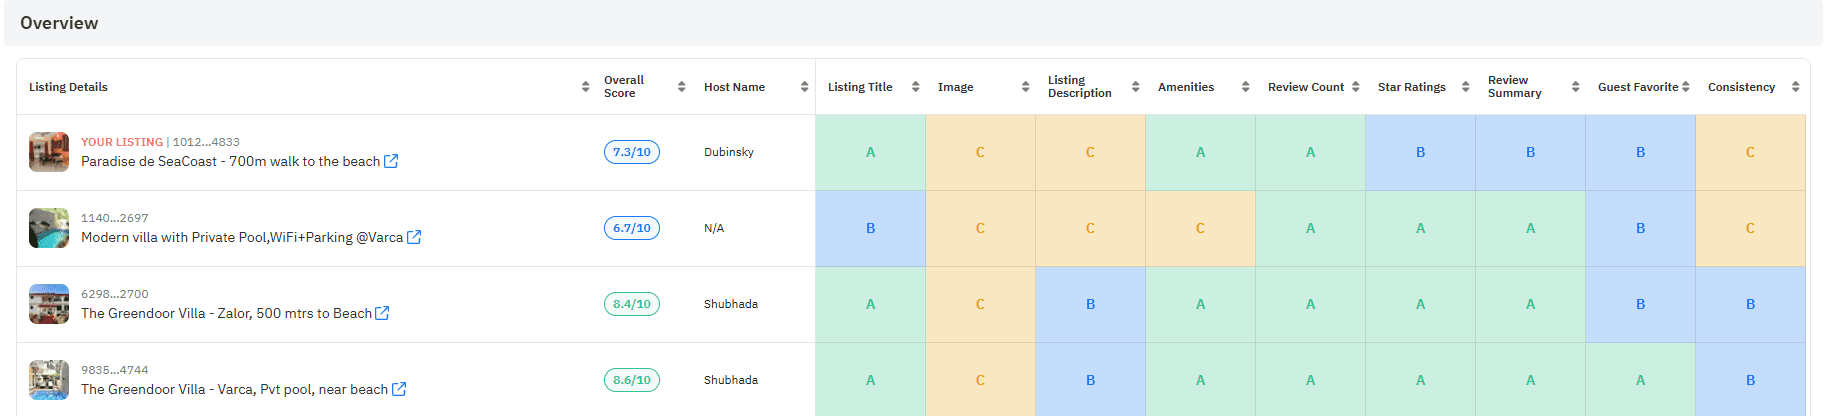Image resolution: width=1825 pixels, height=416 pixels.
Task: Select Star Ratings grade B cell for Paradise listing
Action: (x=1420, y=152)
